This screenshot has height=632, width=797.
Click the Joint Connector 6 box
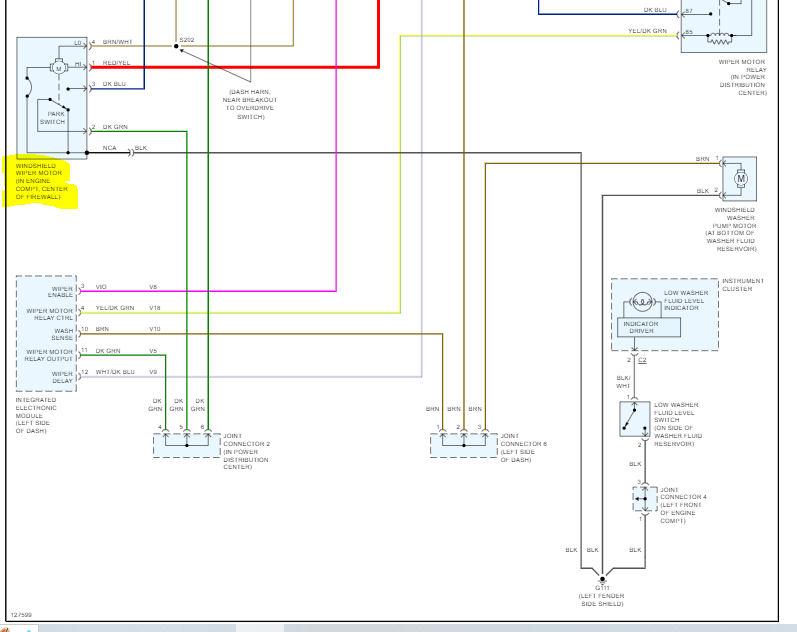pos(463,444)
